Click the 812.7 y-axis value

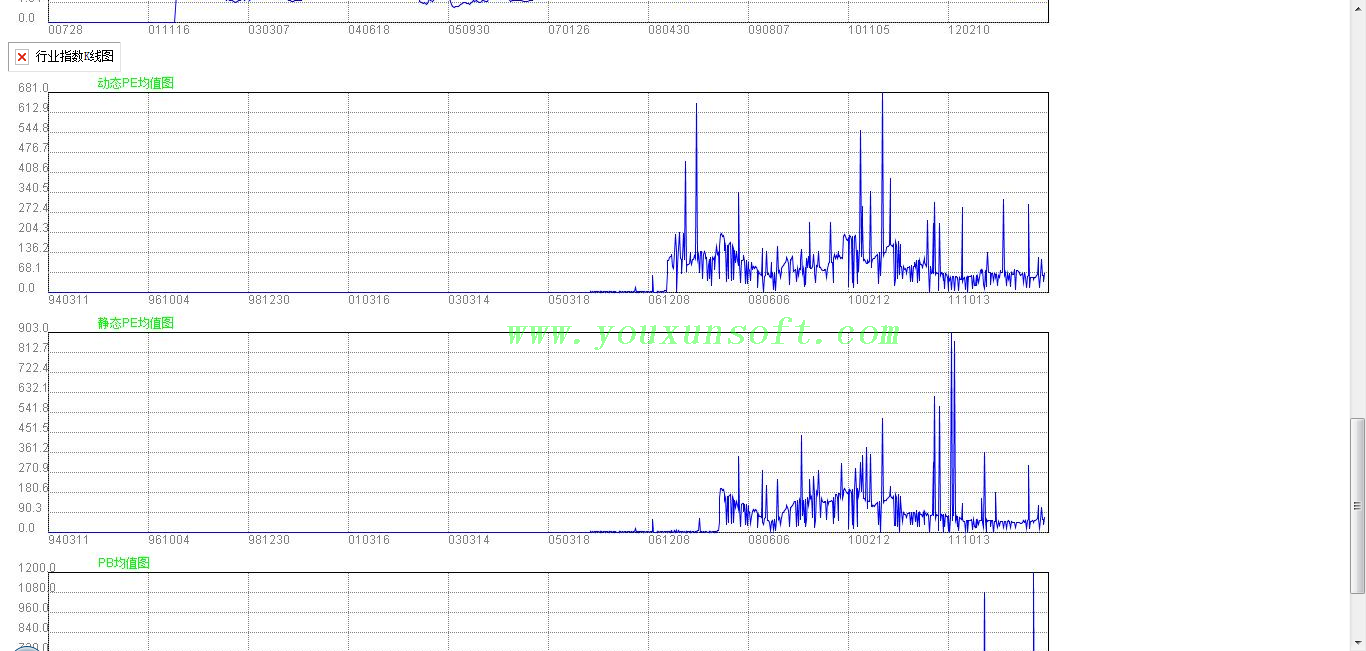click(x=33, y=348)
